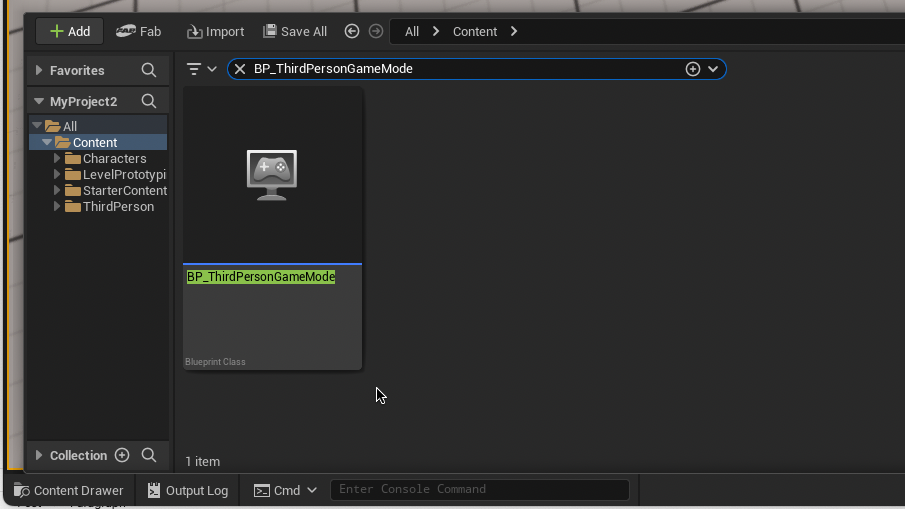Image resolution: width=905 pixels, height=509 pixels.
Task: Click the Save All button
Action: pos(295,31)
